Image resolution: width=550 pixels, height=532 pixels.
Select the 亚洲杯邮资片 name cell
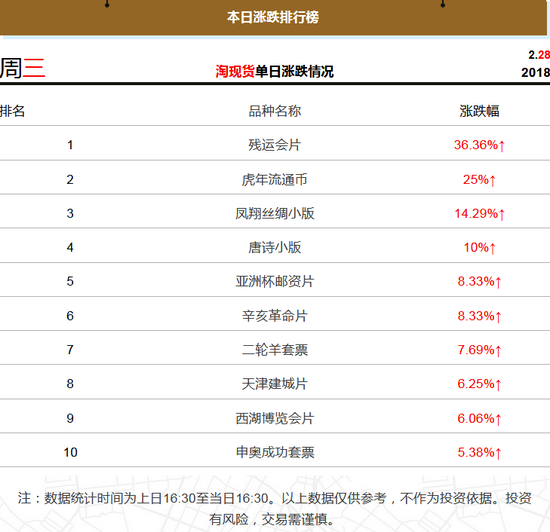275,281
